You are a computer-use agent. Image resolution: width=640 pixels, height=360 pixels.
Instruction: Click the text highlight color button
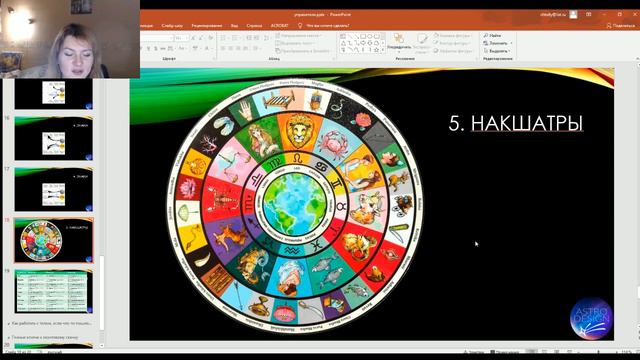(x=196, y=49)
